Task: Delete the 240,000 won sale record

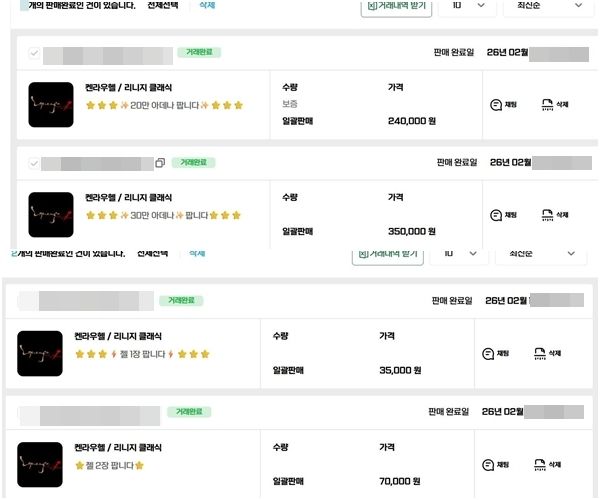Action: pyautogui.click(x=554, y=103)
